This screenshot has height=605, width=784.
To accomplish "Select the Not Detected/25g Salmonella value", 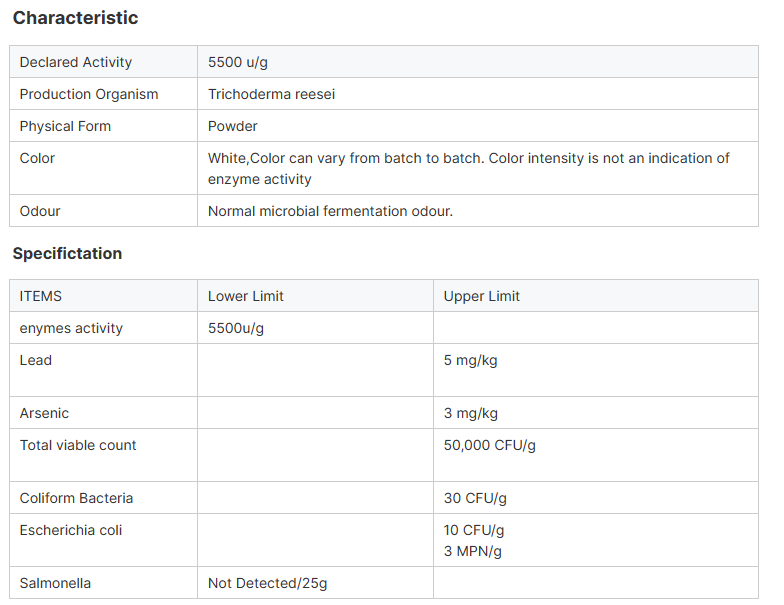I will 267,583.
